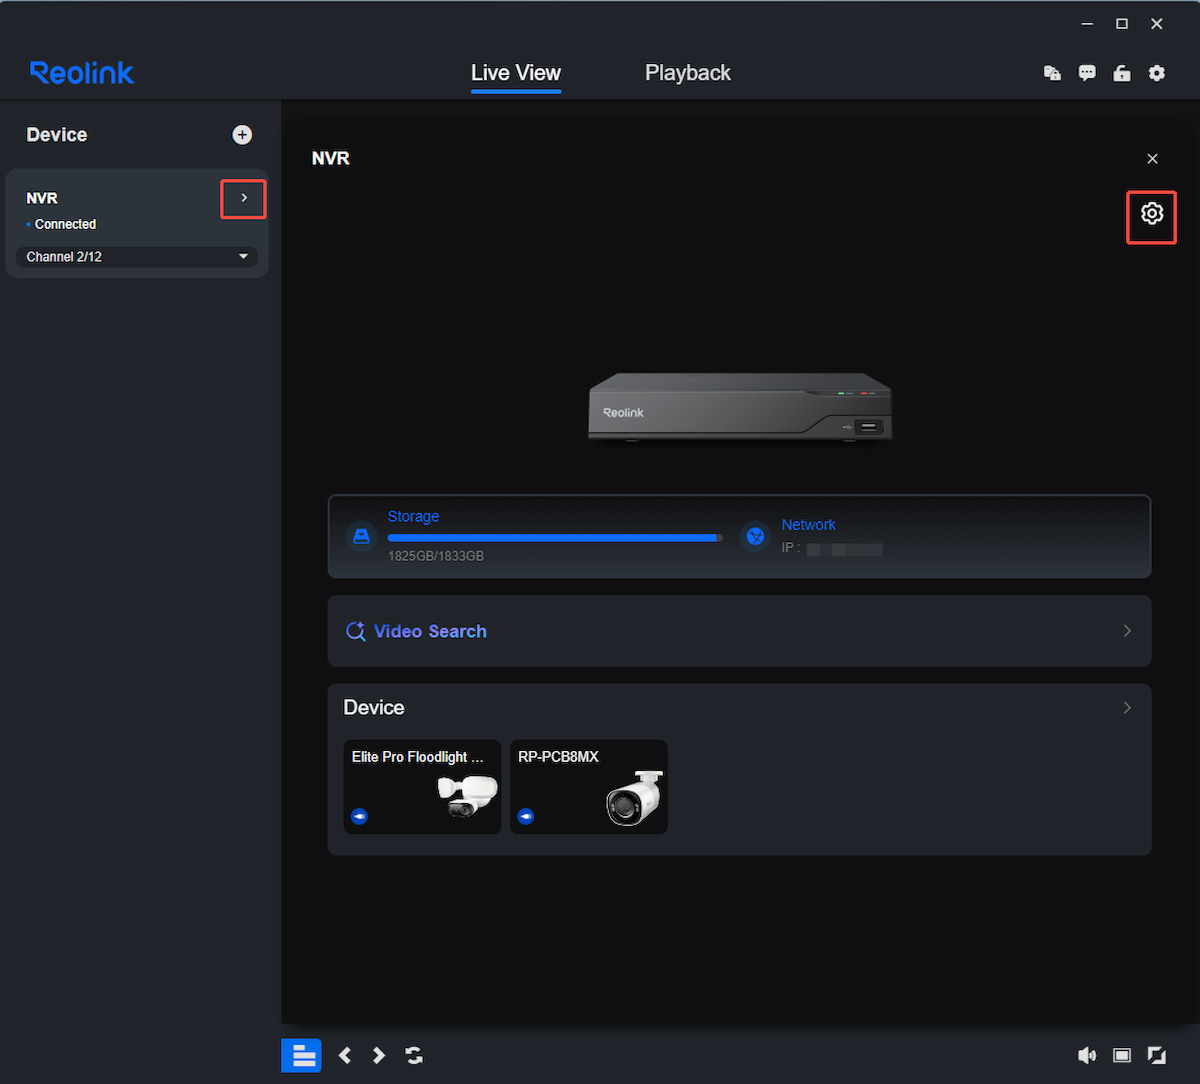Viewport: 1200px width, 1084px height.
Task: Click the NVR device image
Action: coord(740,405)
